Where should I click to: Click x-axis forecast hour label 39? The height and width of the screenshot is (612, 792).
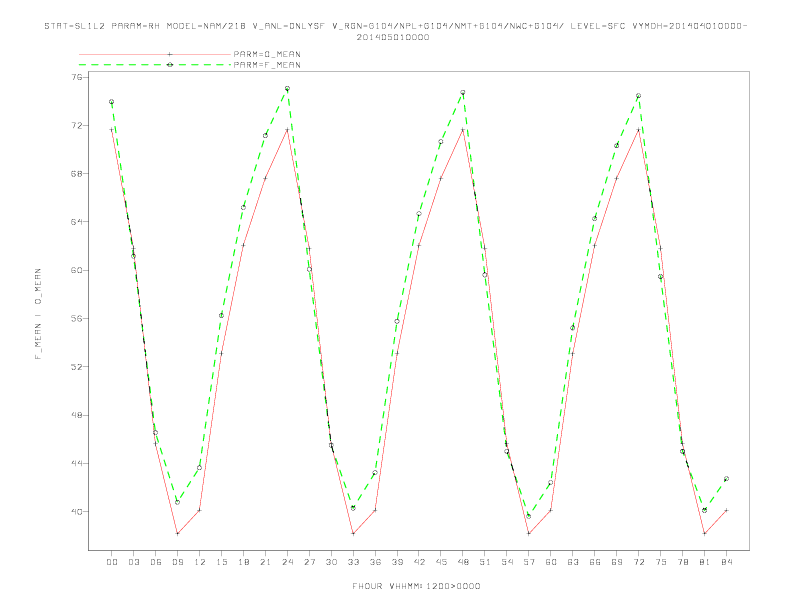tap(397, 562)
